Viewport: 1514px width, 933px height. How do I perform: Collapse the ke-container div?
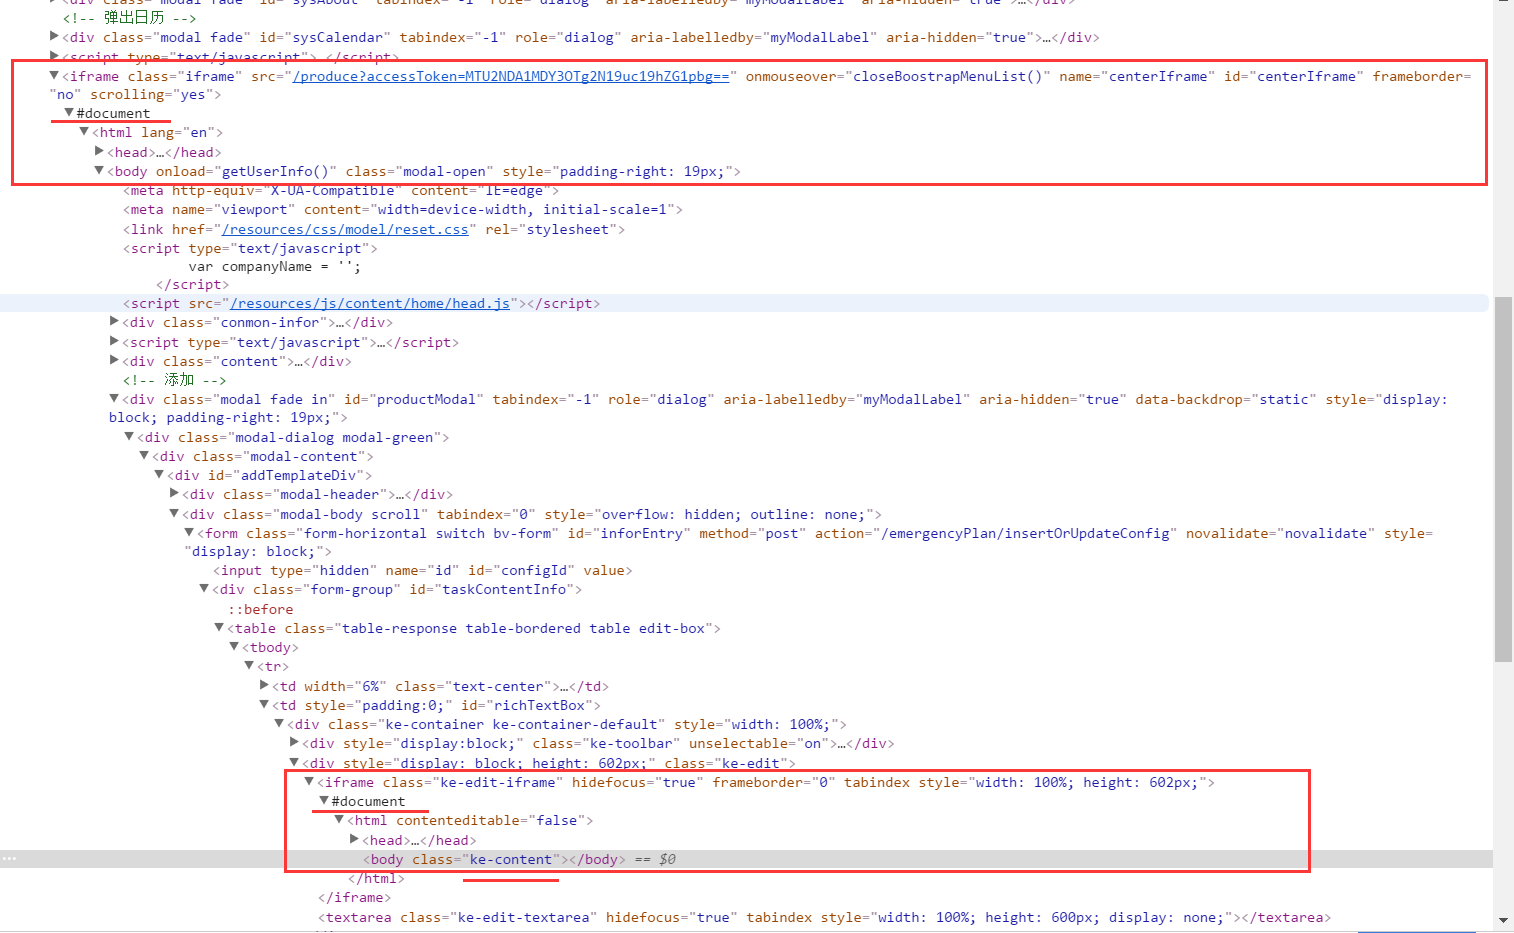[279, 723]
